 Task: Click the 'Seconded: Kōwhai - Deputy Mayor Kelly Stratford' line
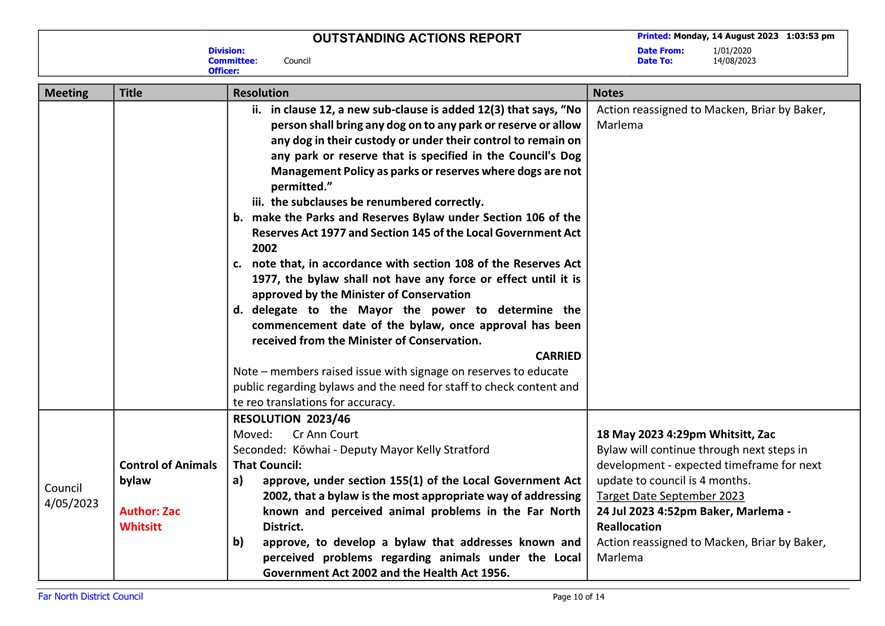(x=361, y=450)
